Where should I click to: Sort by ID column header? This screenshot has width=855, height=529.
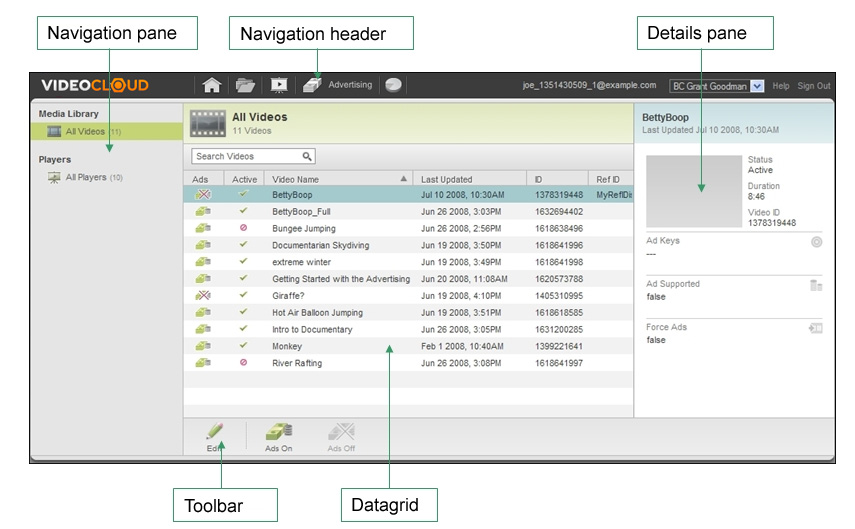(x=558, y=179)
